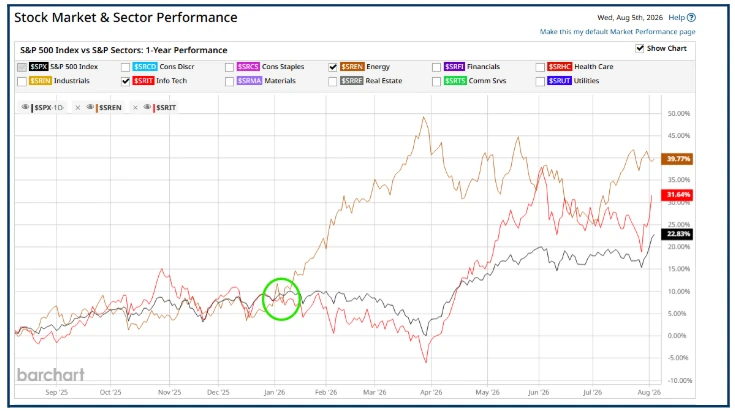This screenshot has width=735, height=411.
Task: Click the lavender $SRMA symbol badge
Action: coord(249,81)
